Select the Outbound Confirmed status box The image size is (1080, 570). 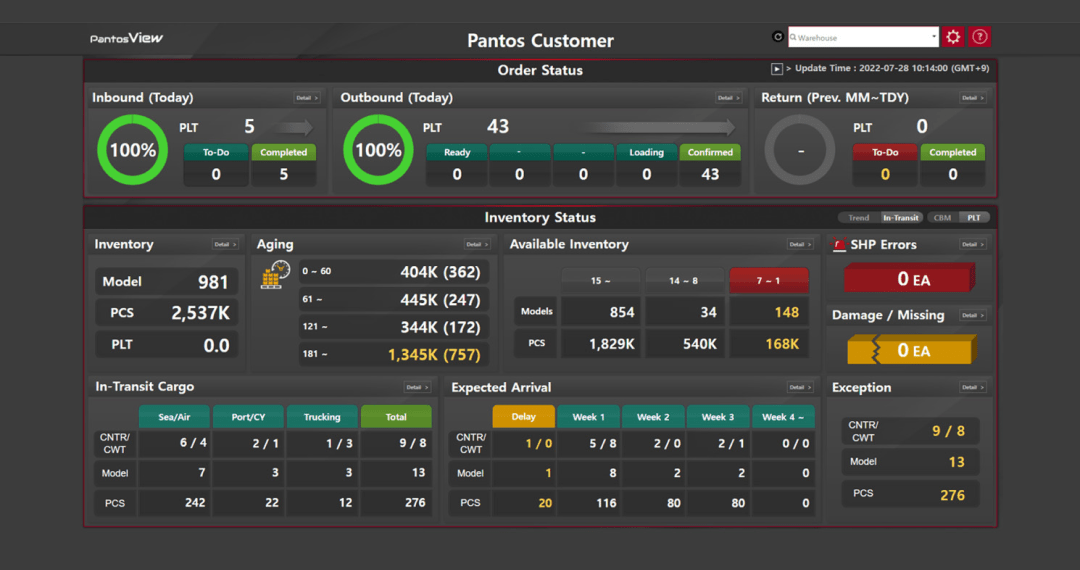point(709,165)
